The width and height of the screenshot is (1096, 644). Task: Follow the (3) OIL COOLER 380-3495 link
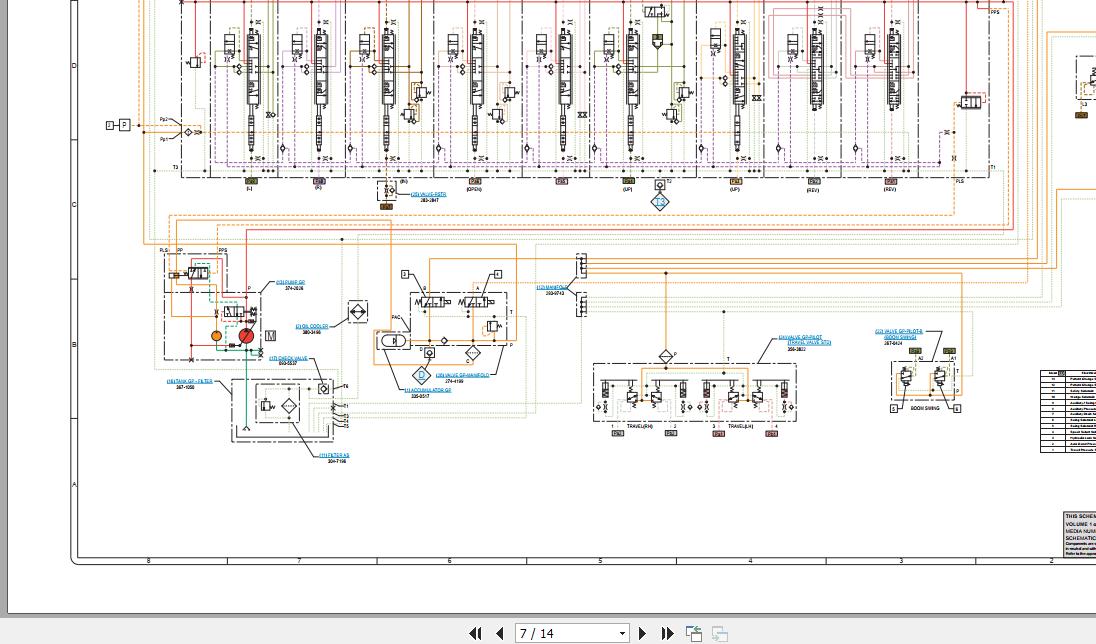click(311, 325)
